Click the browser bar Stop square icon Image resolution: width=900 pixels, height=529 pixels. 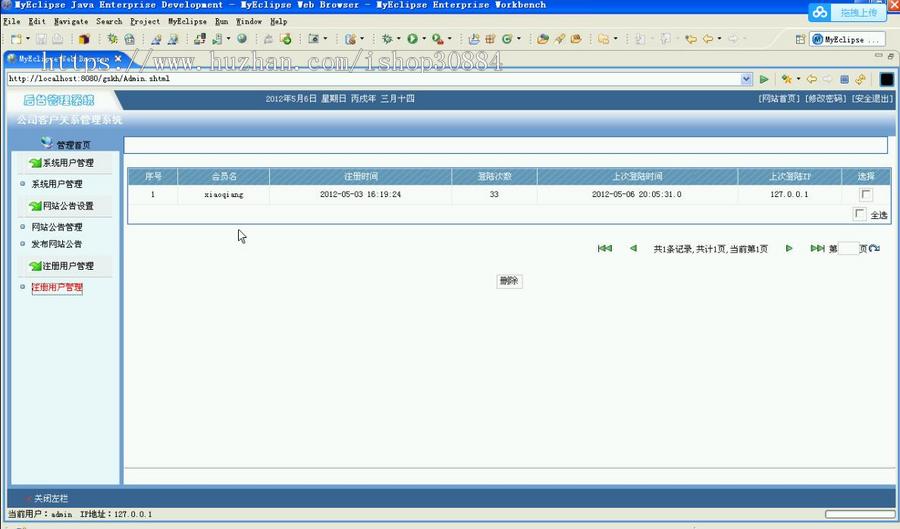point(844,79)
